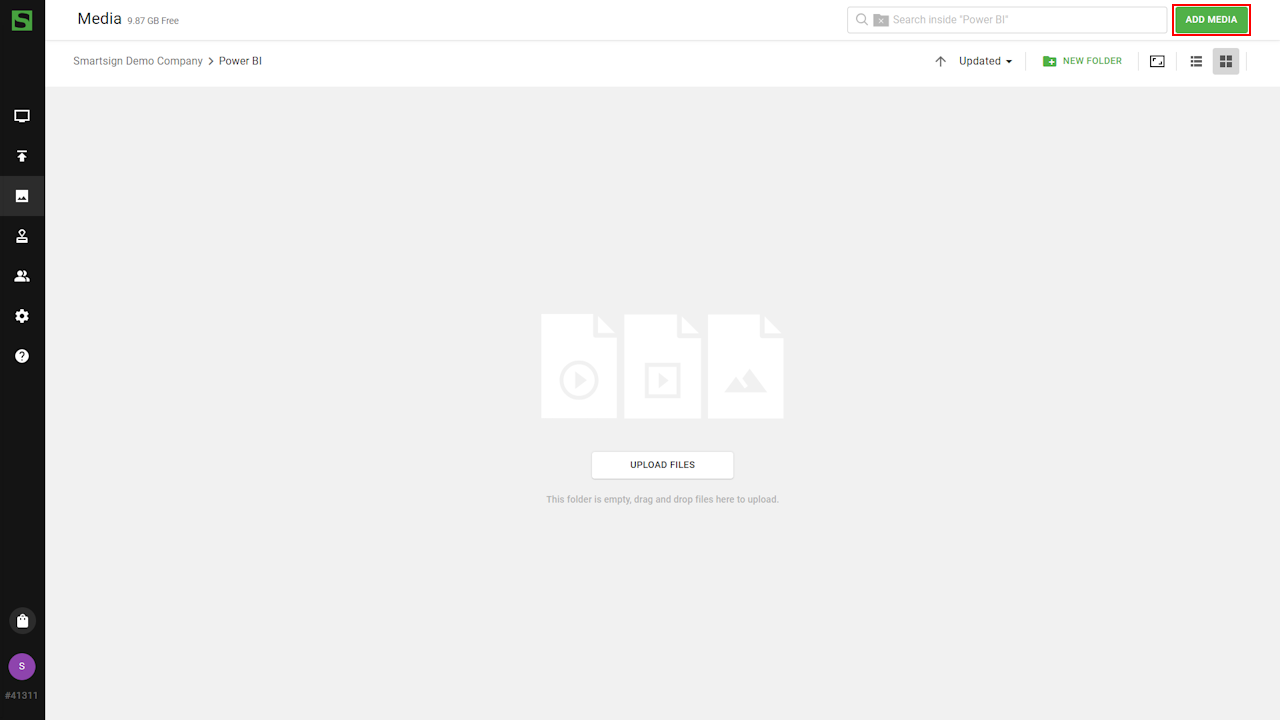
Task: Click the Smartsign logo in sidebar
Action: coord(22,20)
